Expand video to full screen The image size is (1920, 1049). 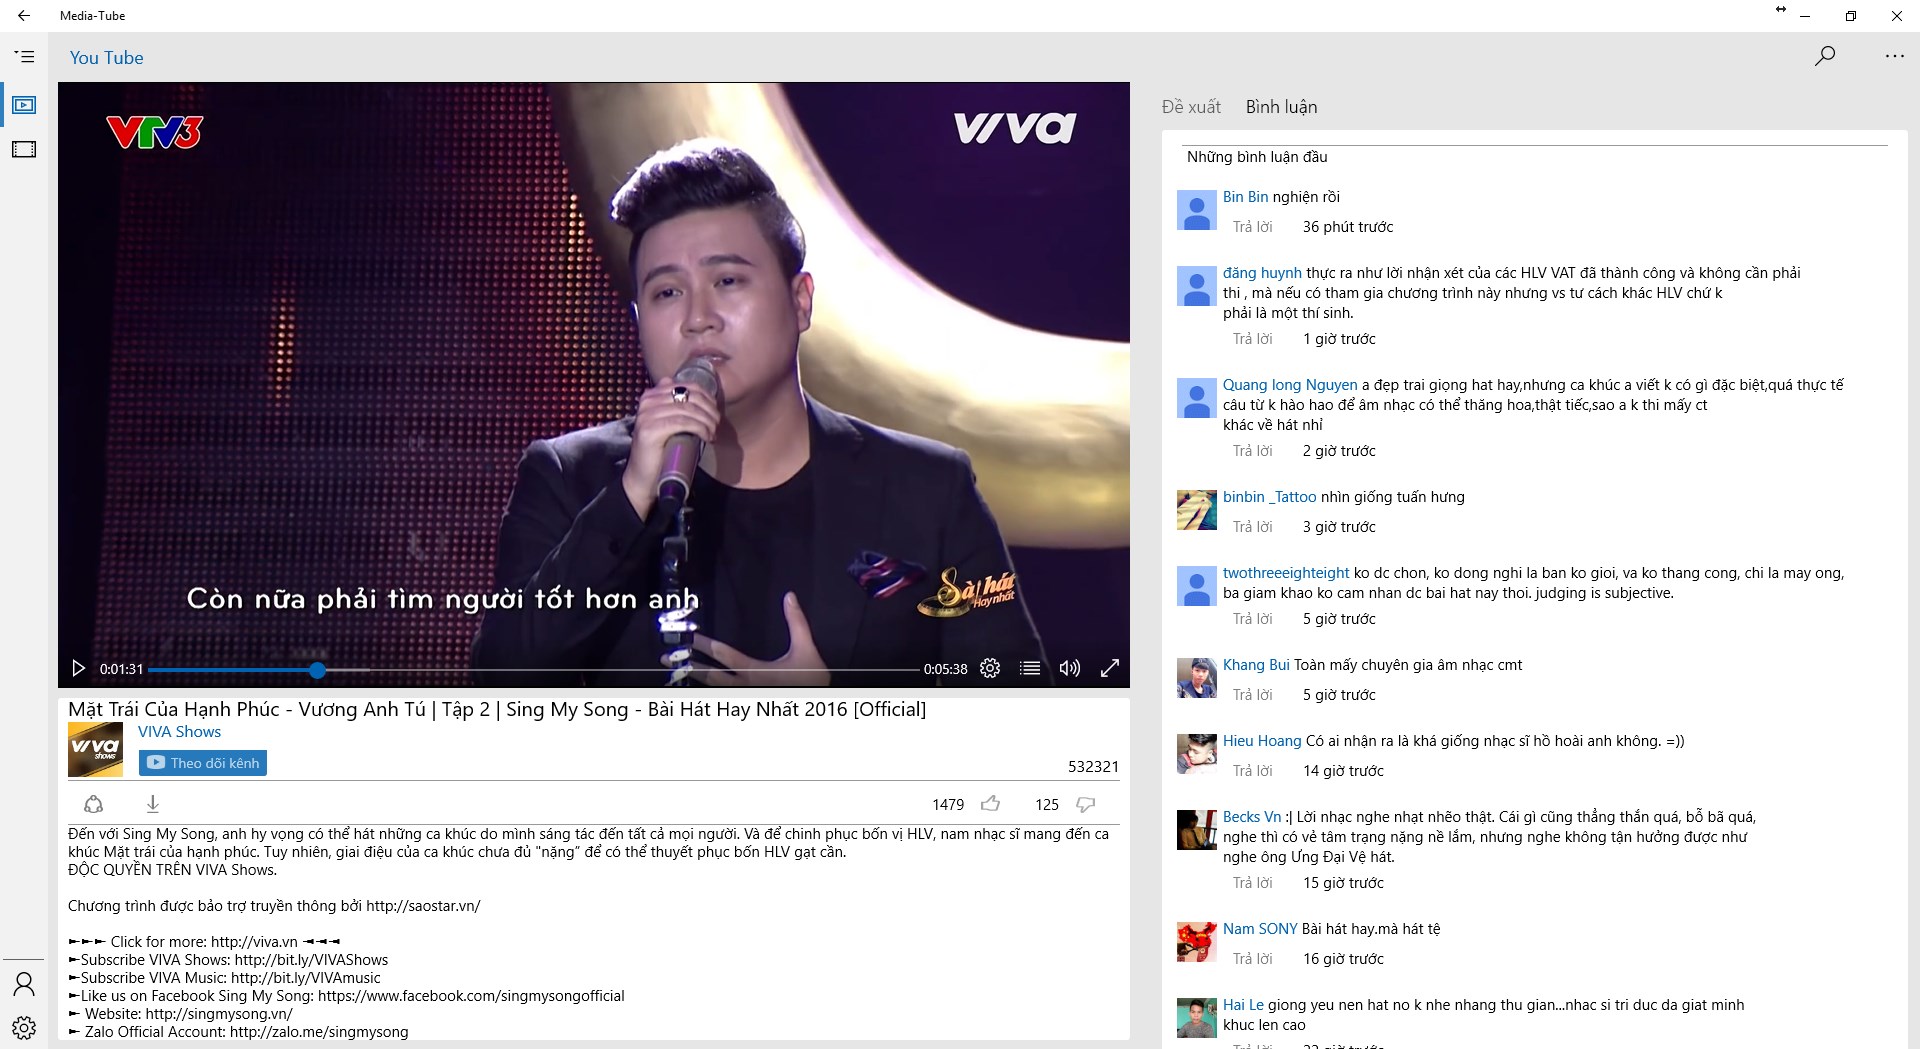[x=1110, y=668]
